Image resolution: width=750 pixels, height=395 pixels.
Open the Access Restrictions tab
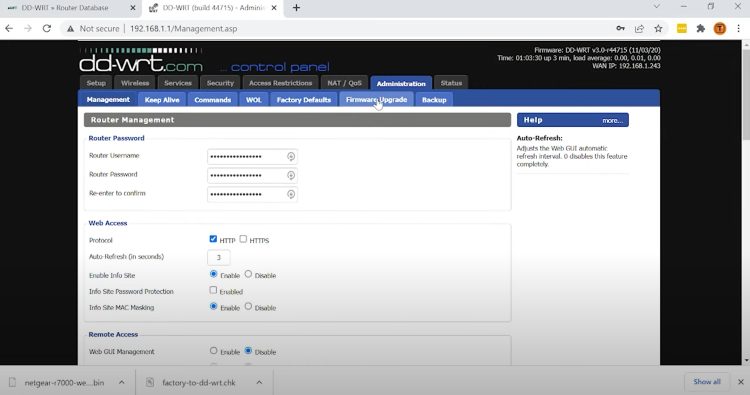[x=280, y=83]
